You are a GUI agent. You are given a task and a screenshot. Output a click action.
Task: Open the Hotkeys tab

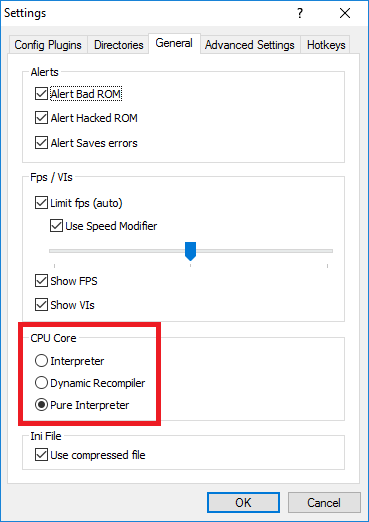(x=326, y=45)
